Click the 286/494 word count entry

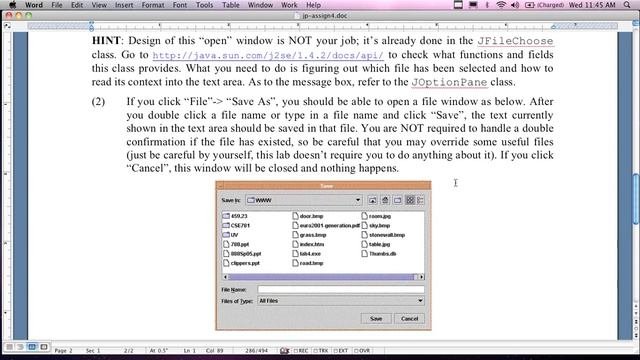[256, 351]
